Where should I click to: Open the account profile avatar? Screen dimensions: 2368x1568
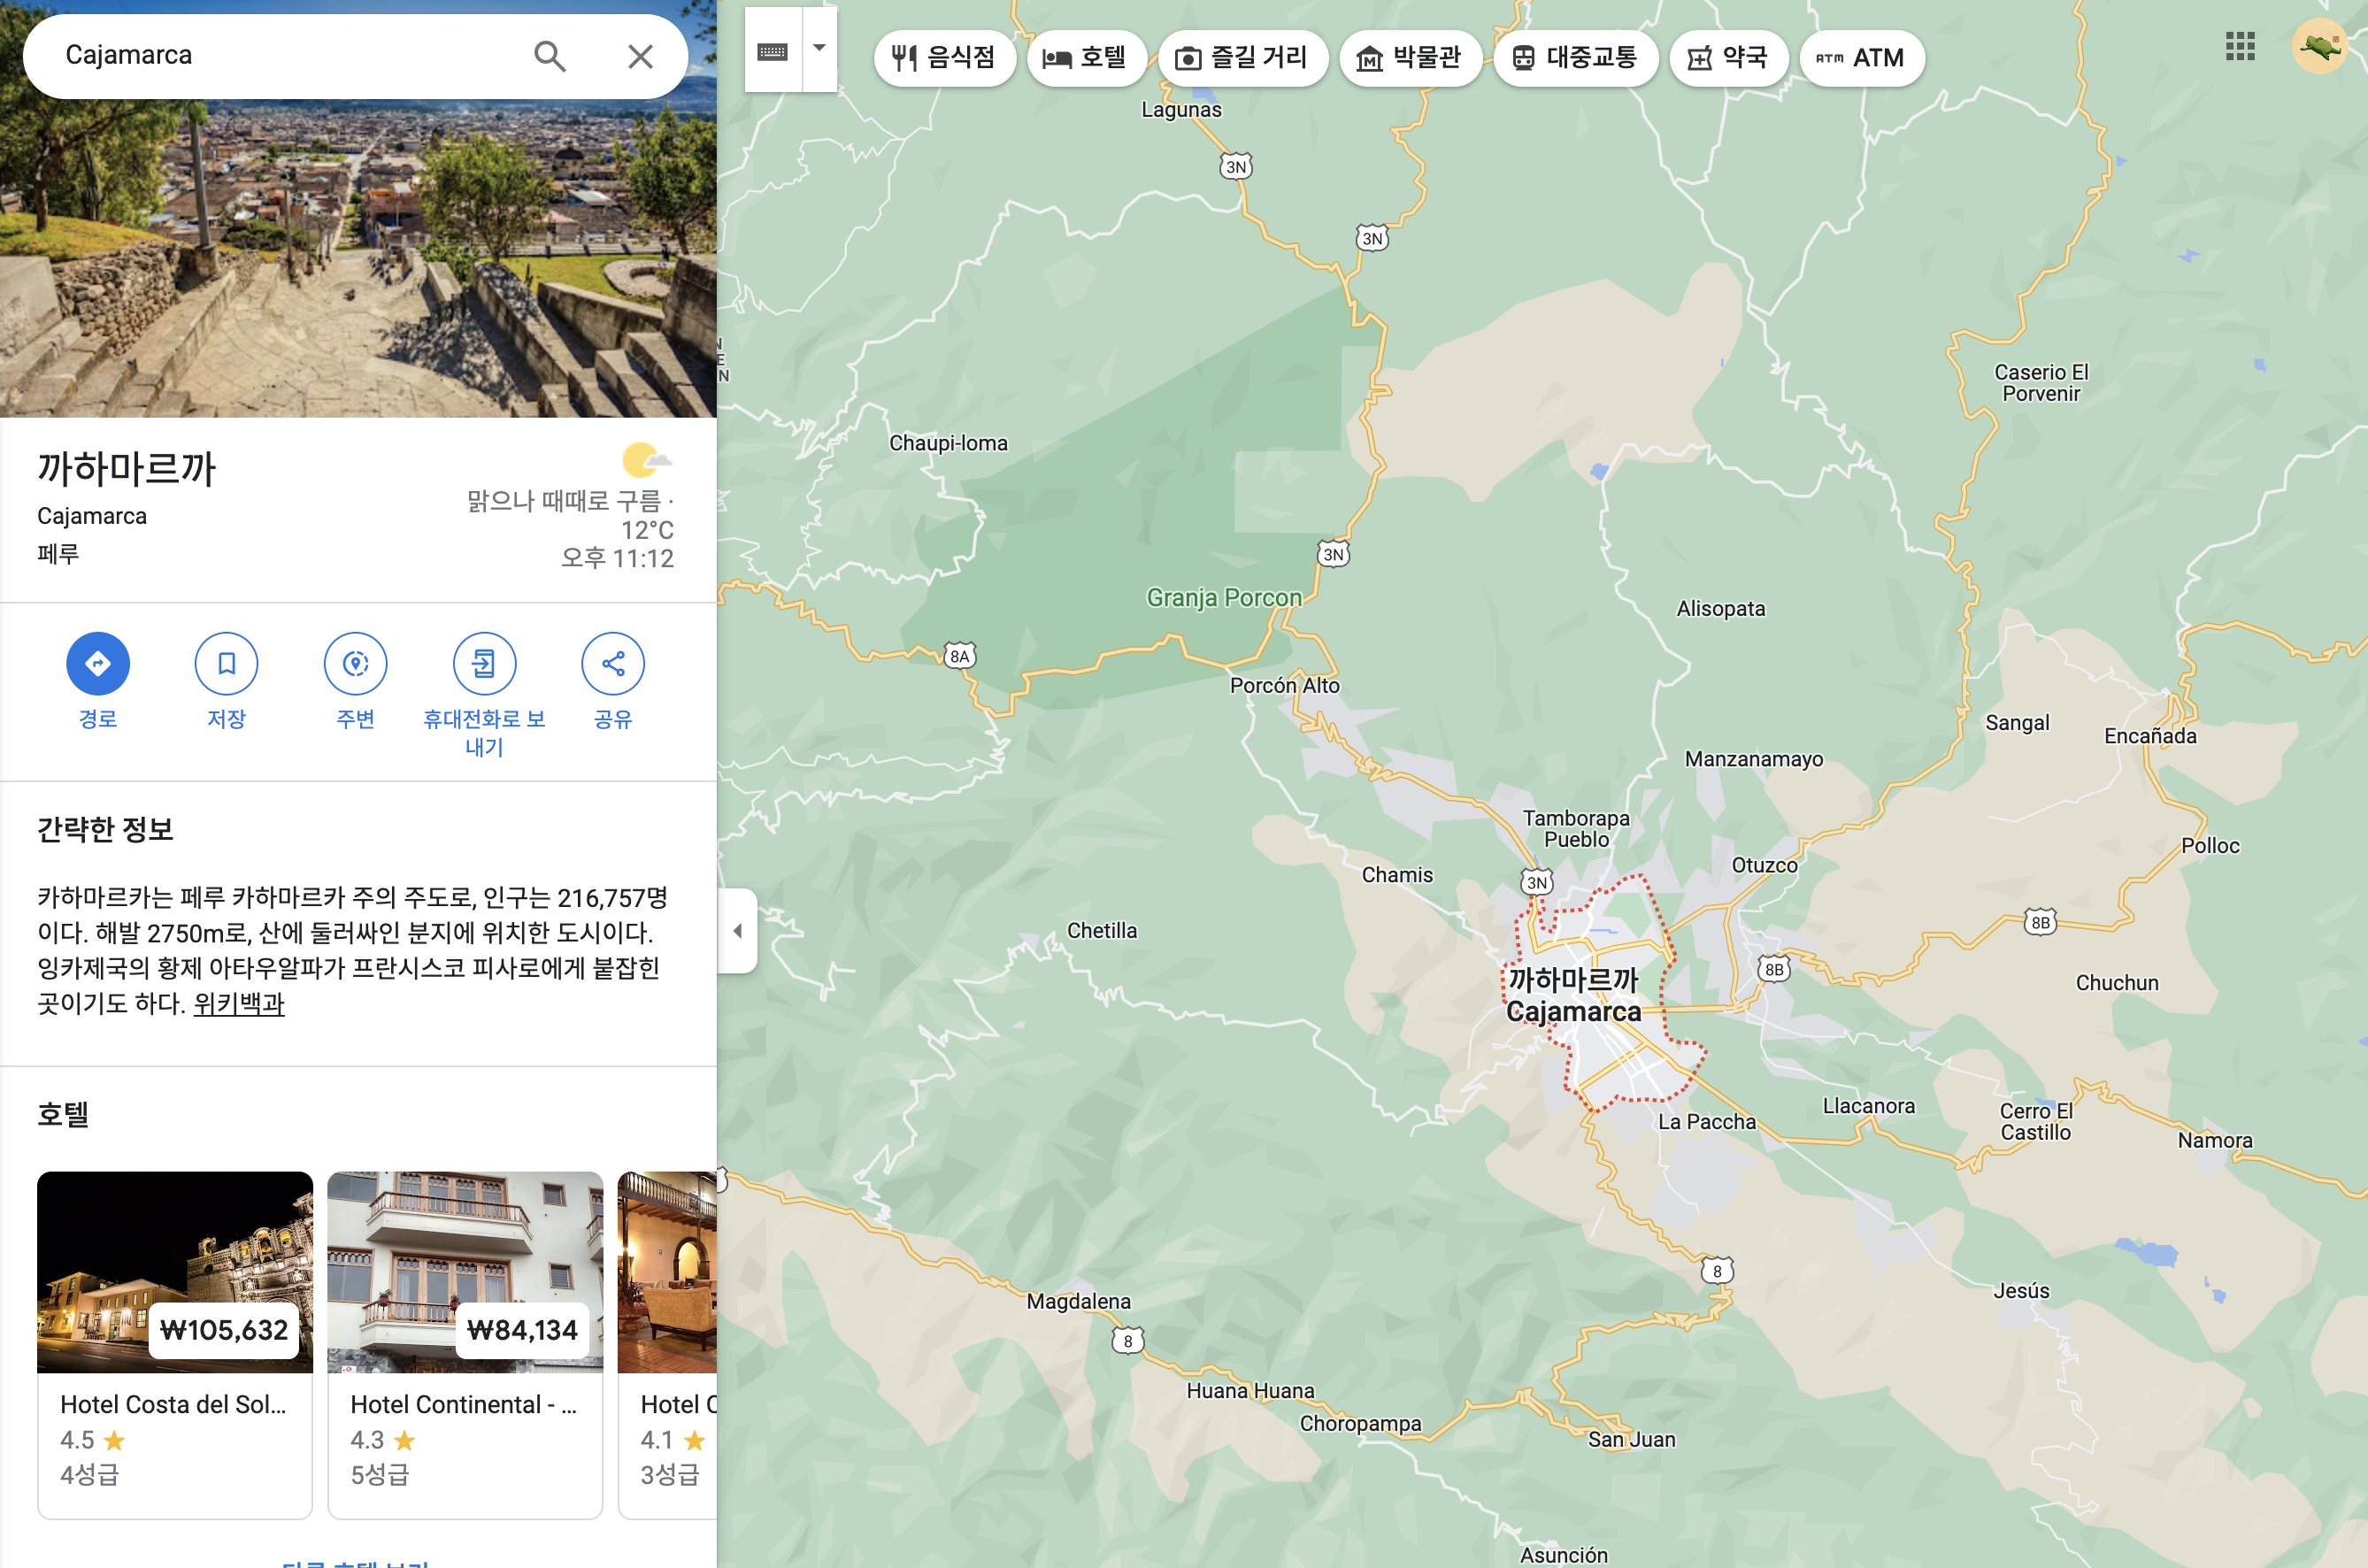click(x=2319, y=46)
